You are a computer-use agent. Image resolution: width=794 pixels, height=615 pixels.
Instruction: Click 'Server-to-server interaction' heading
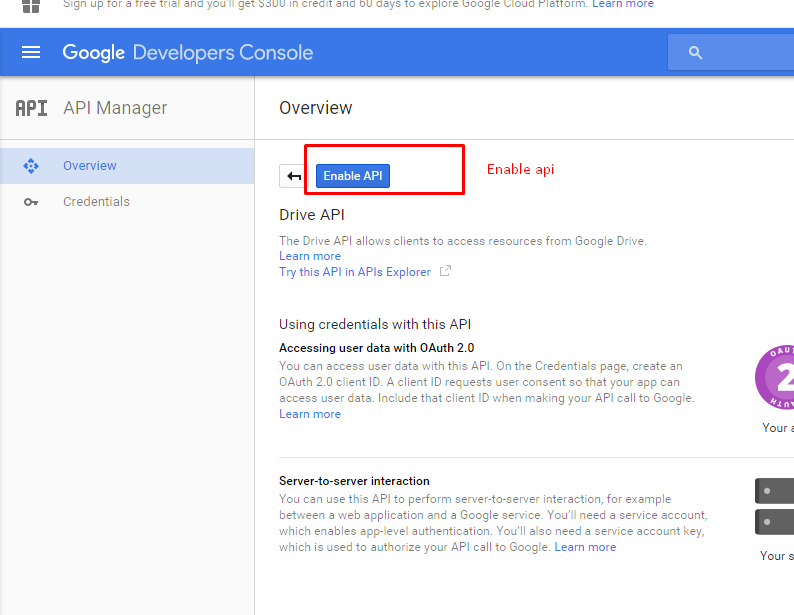click(354, 481)
